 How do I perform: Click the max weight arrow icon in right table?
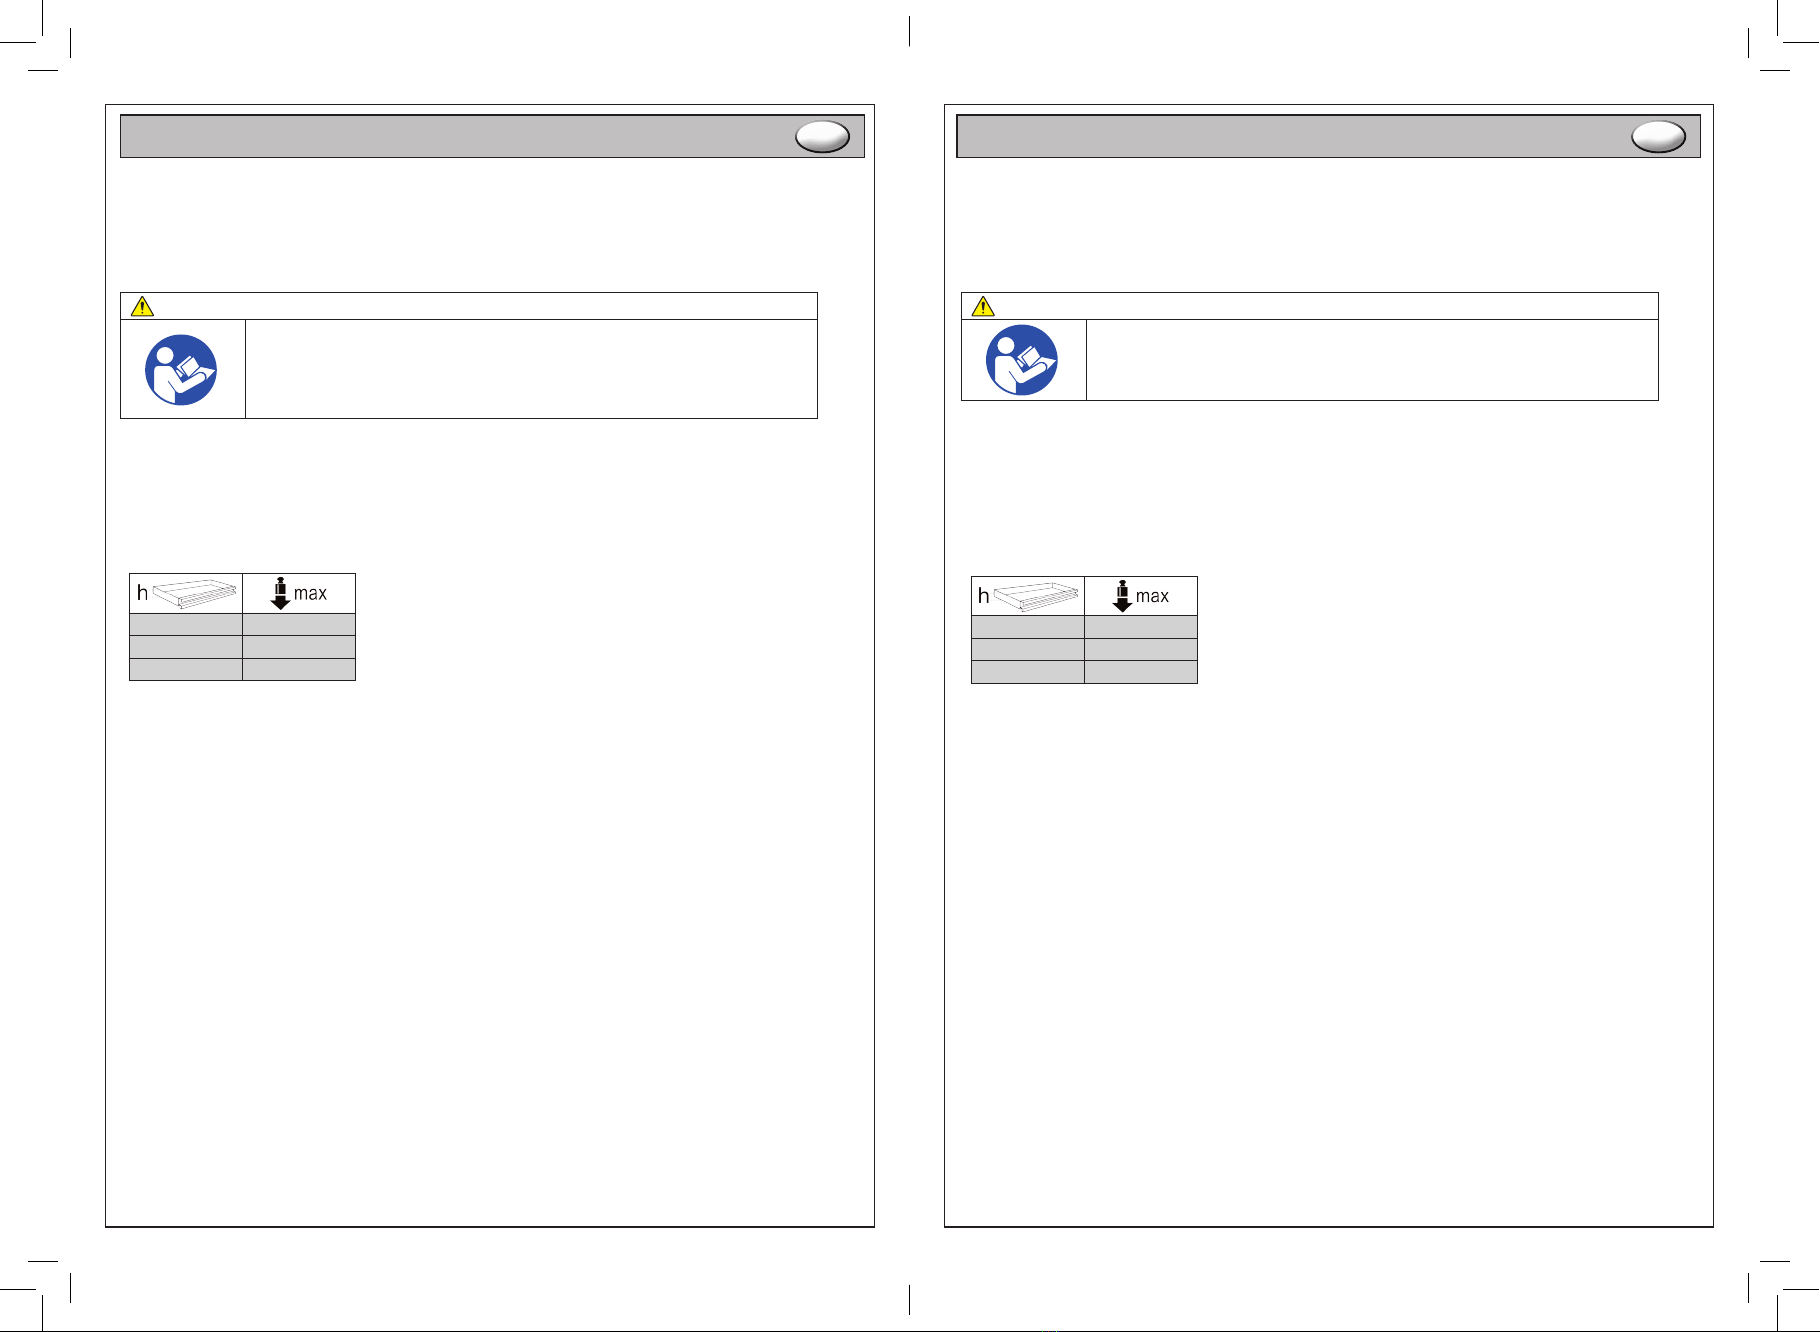pyautogui.click(x=1122, y=595)
